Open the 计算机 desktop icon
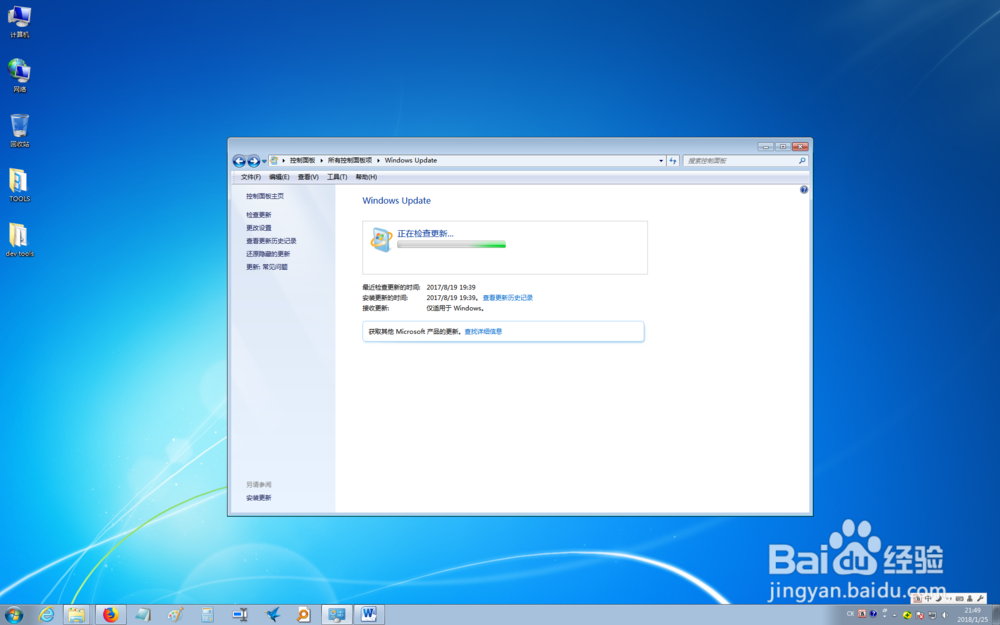Image resolution: width=1000 pixels, height=625 pixels. pyautogui.click(x=19, y=22)
